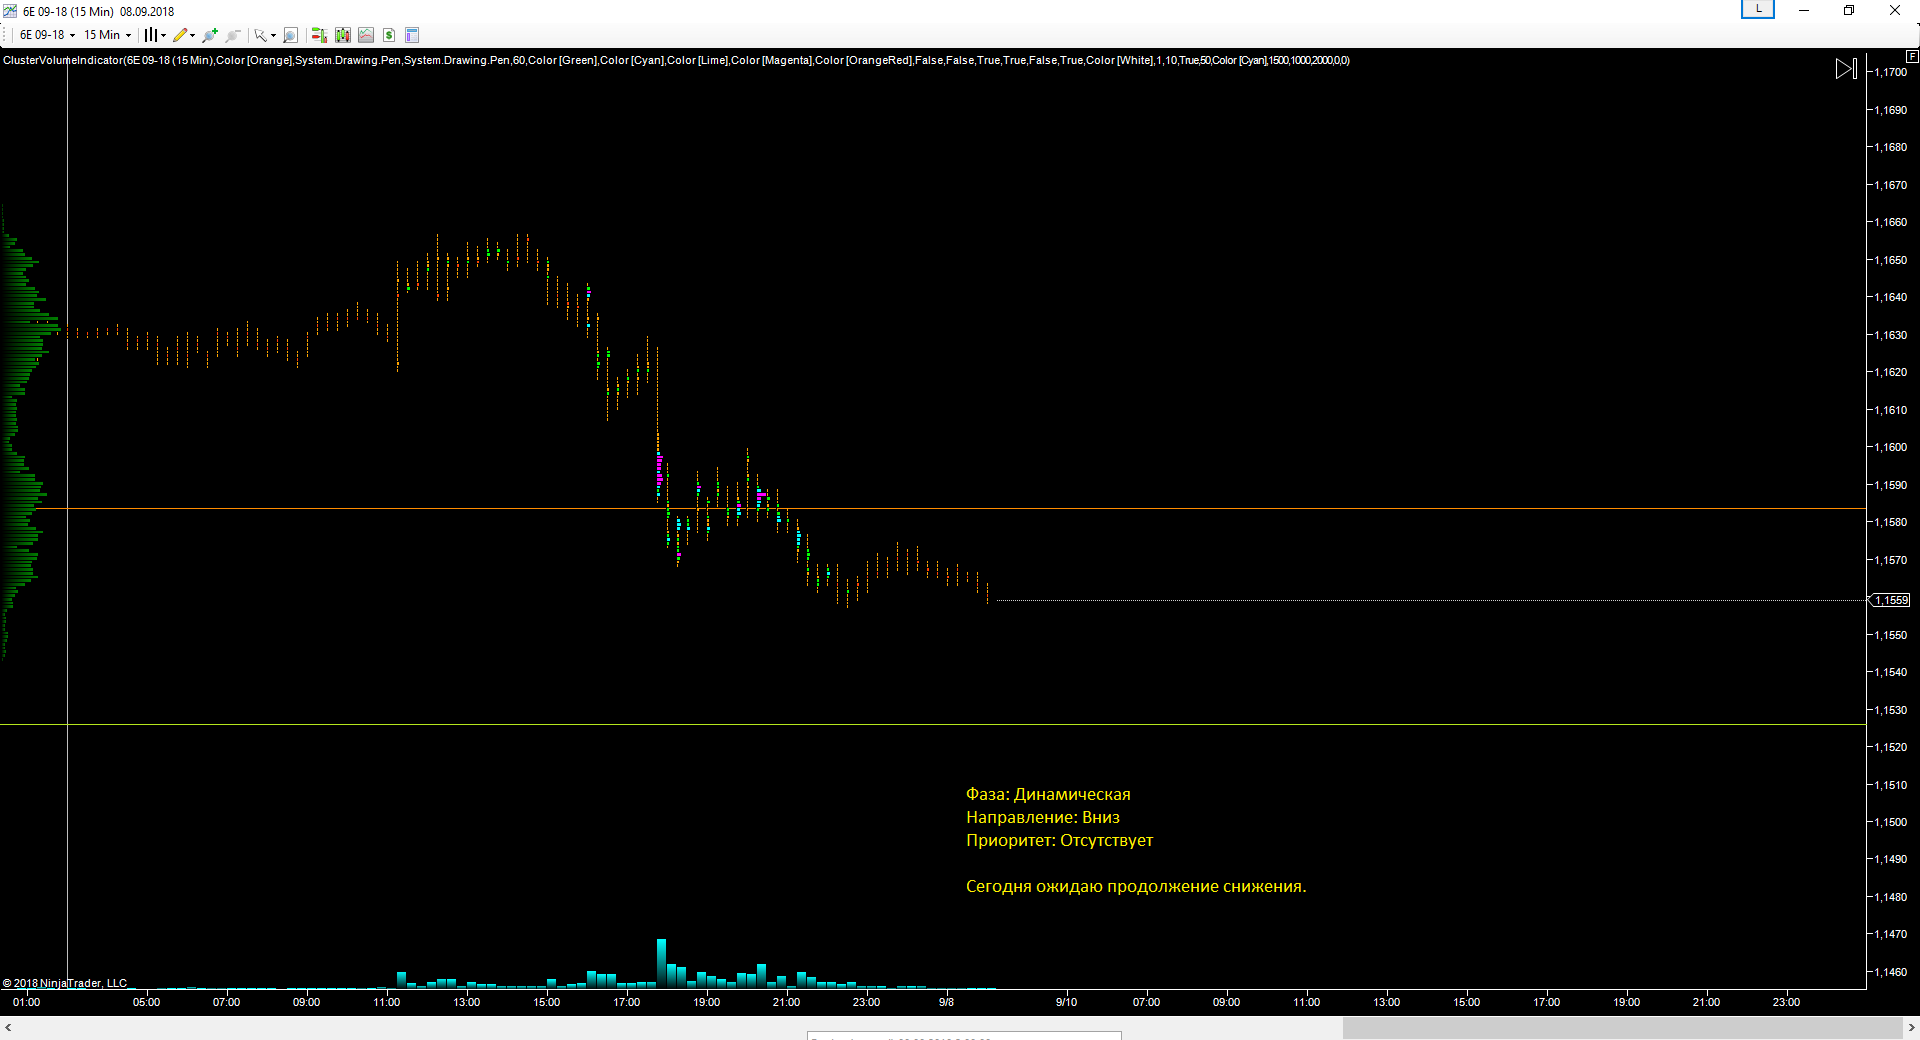The height and width of the screenshot is (1040, 1920).
Task: Click the 1,1460 price axis label
Action: pos(1890,972)
